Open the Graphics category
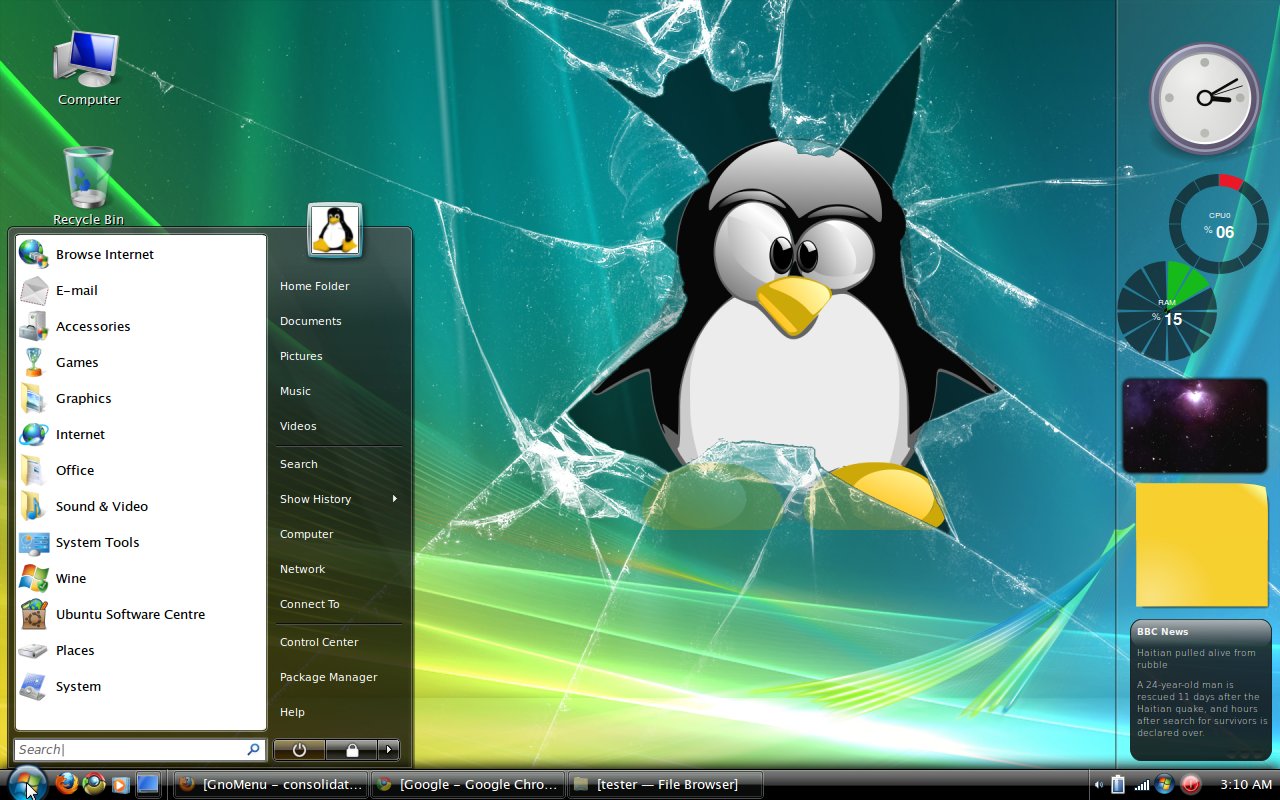 coord(141,398)
